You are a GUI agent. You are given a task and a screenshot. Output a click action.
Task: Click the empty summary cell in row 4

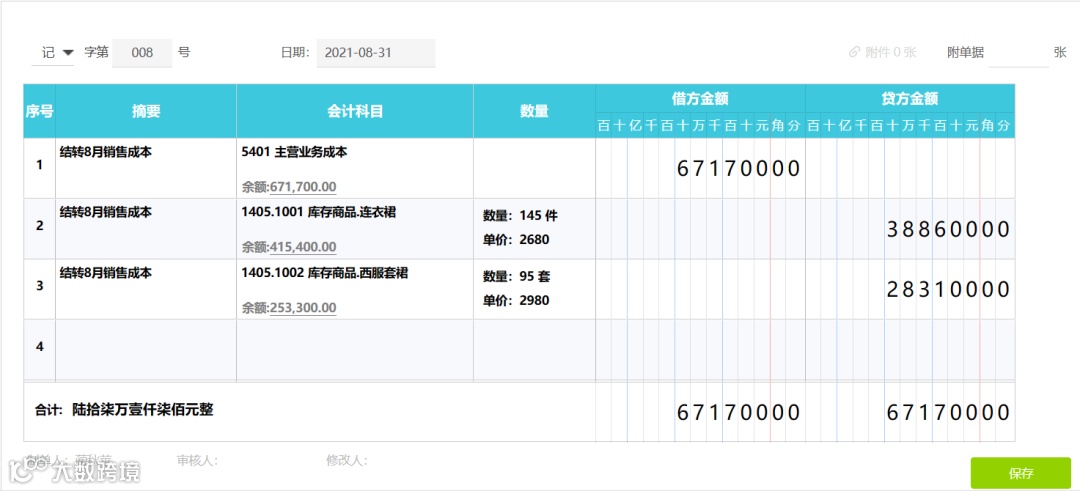[x=146, y=349]
